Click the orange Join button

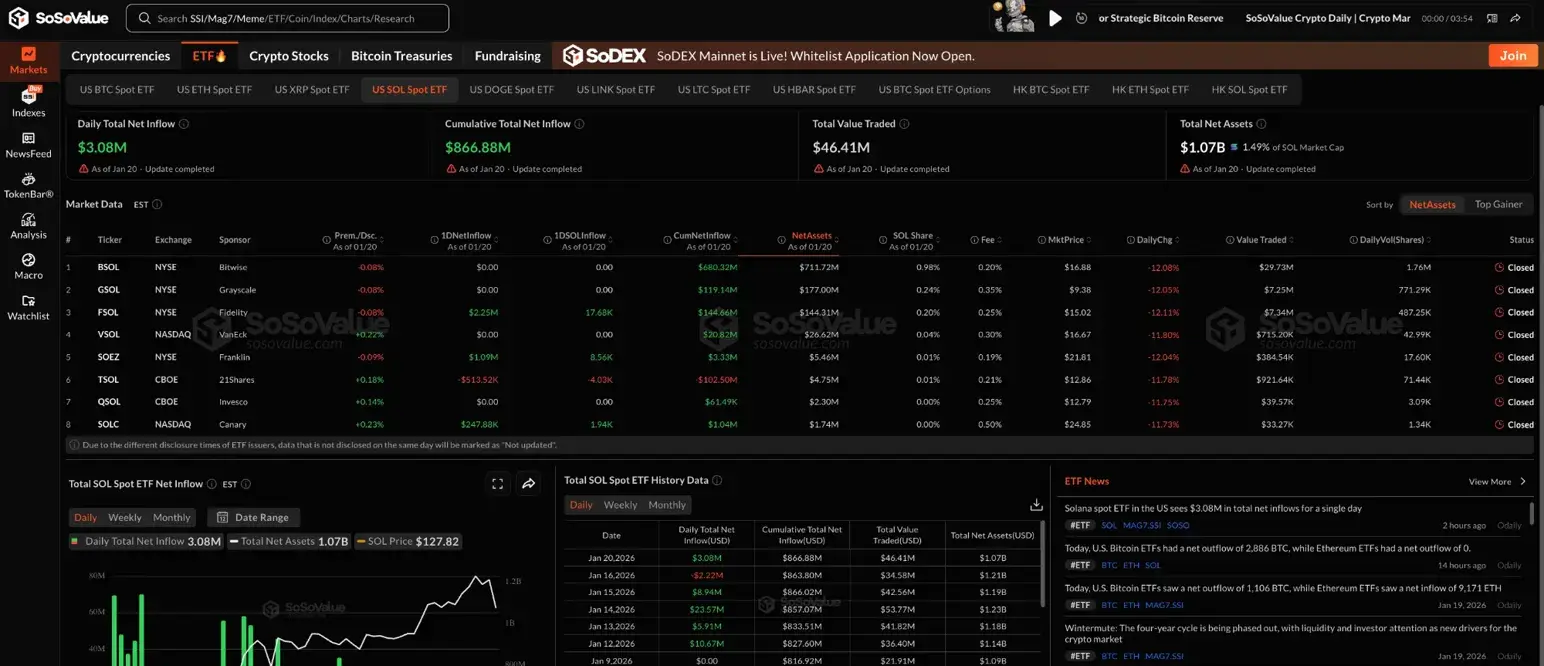coord(1512,55)
